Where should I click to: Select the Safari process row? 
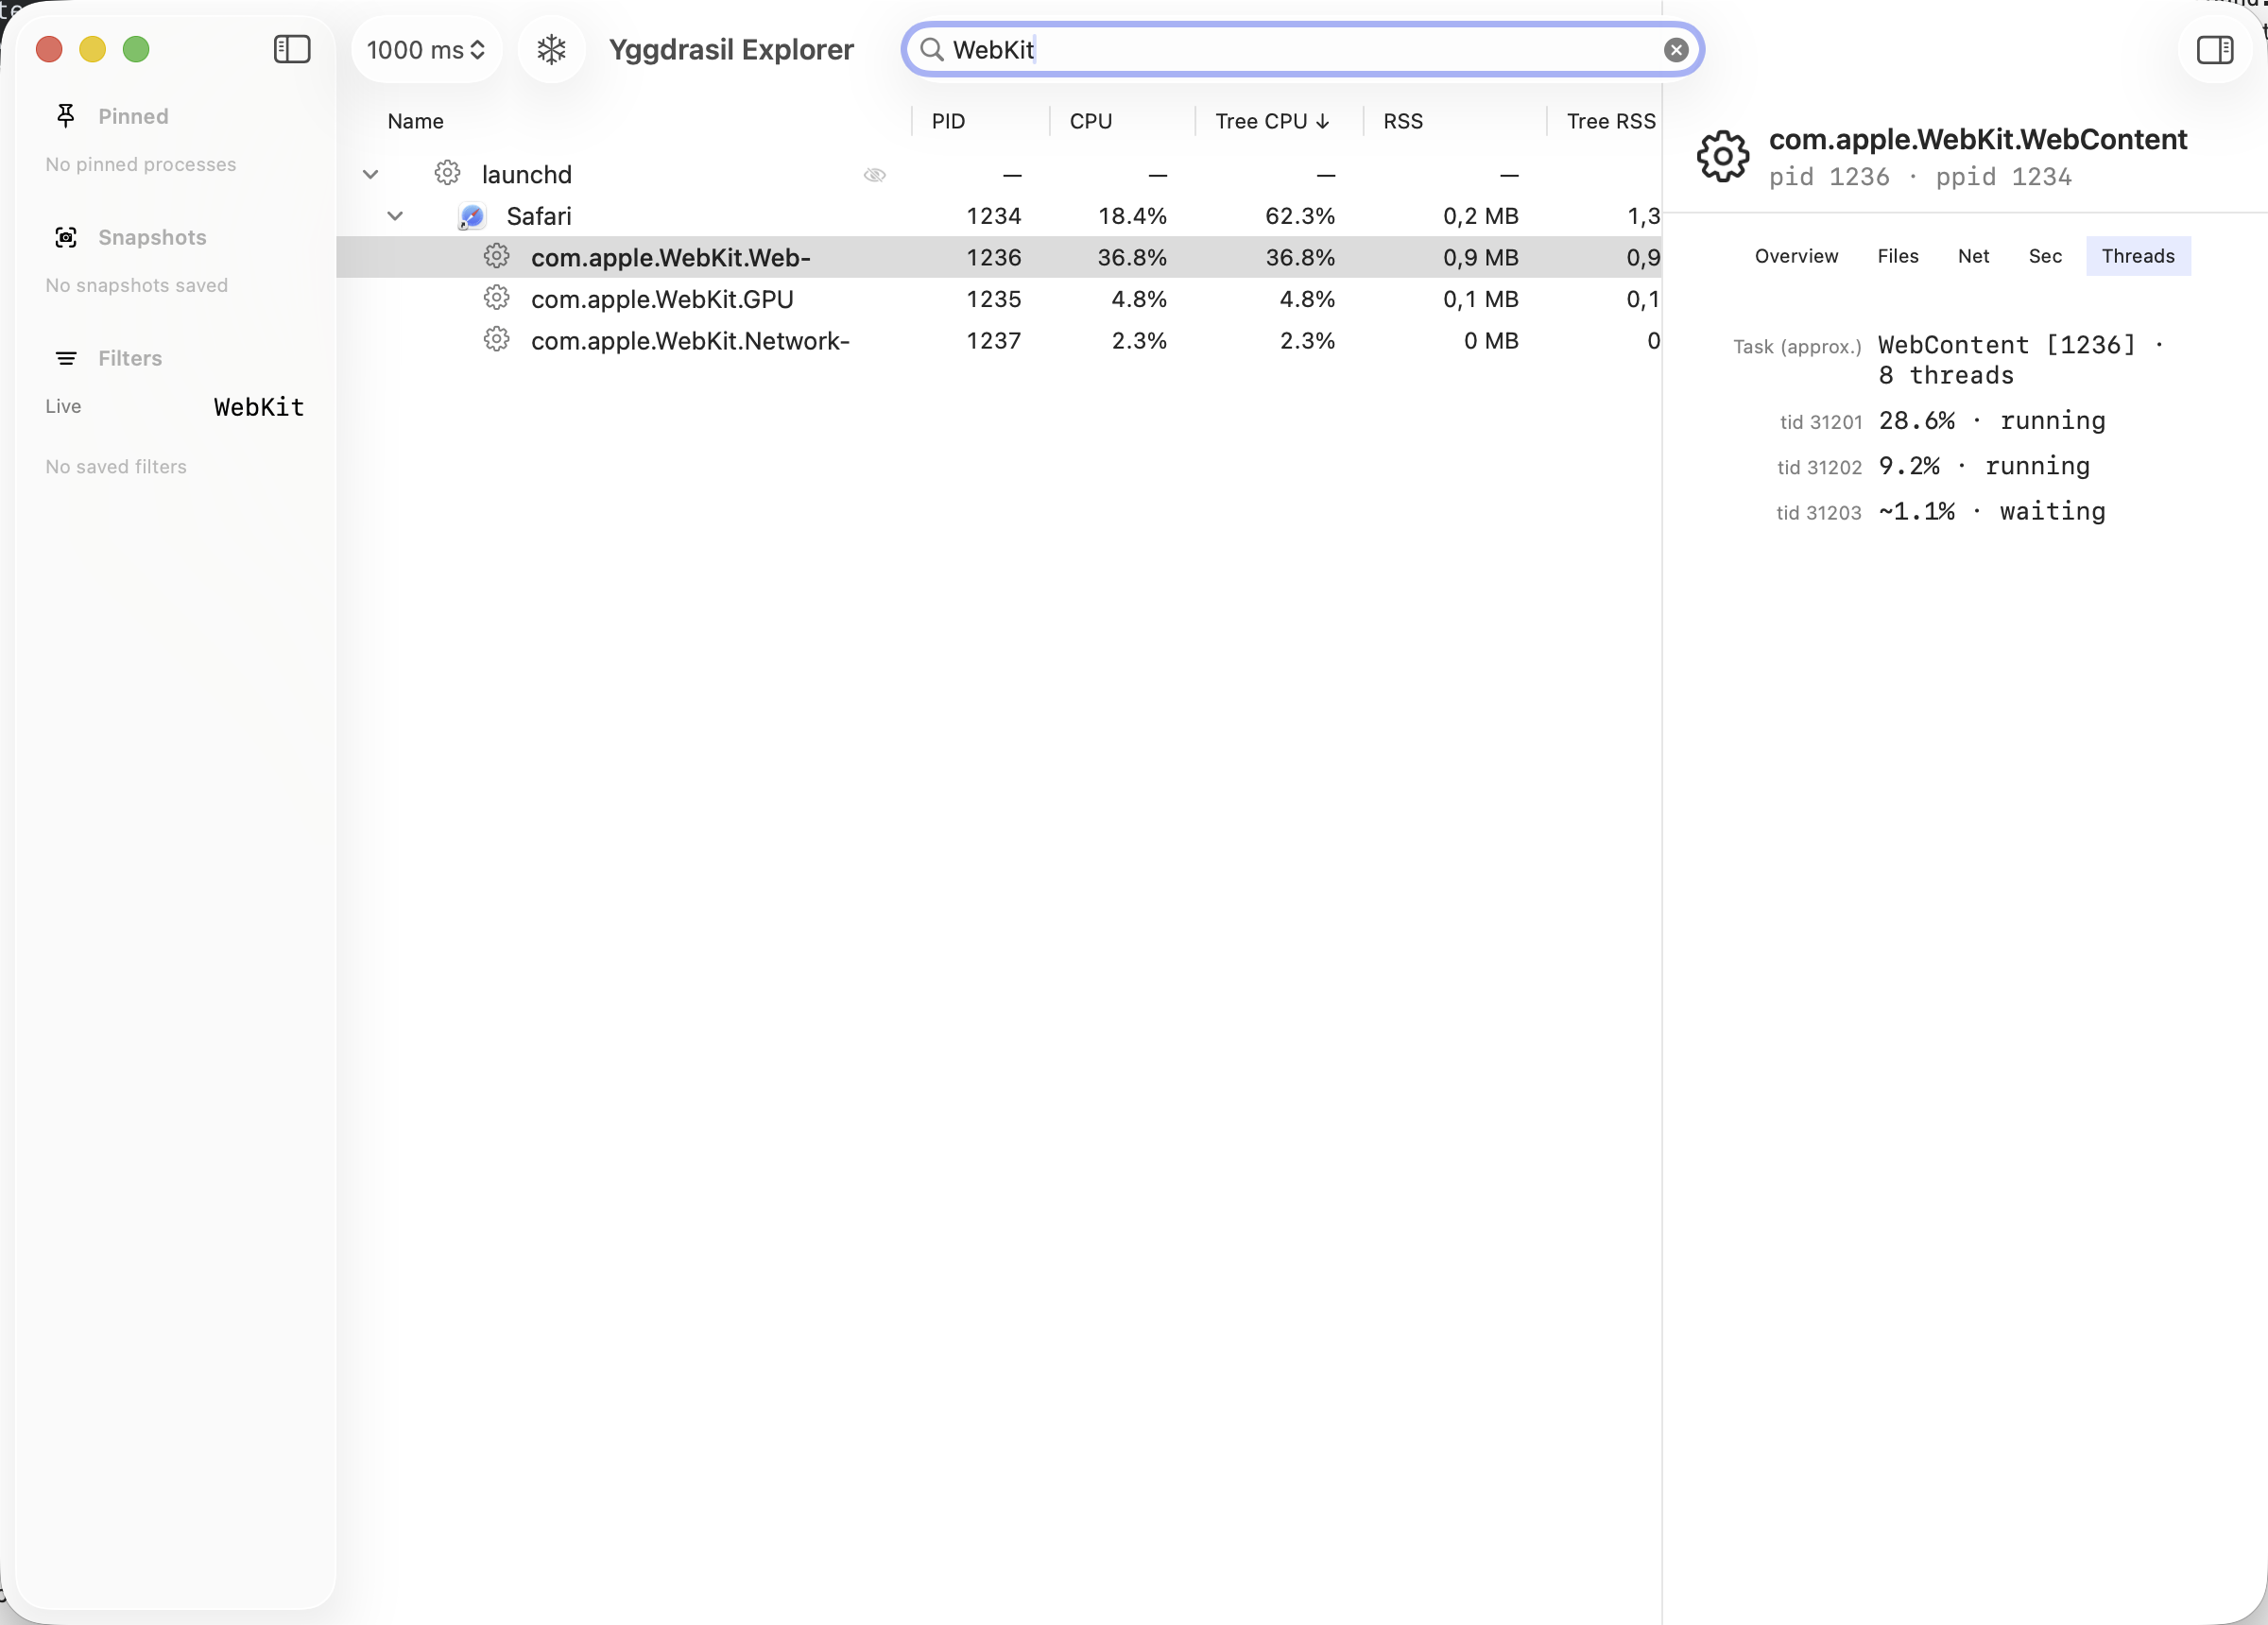[x=998, y=216]
